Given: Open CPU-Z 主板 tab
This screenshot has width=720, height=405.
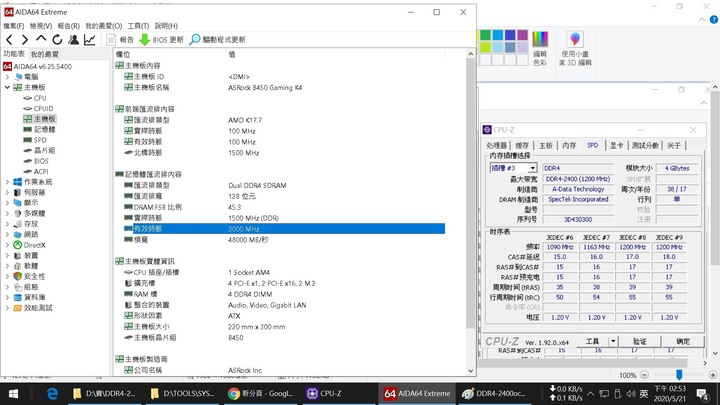Looking at the screenshot, I should [546, 146].
